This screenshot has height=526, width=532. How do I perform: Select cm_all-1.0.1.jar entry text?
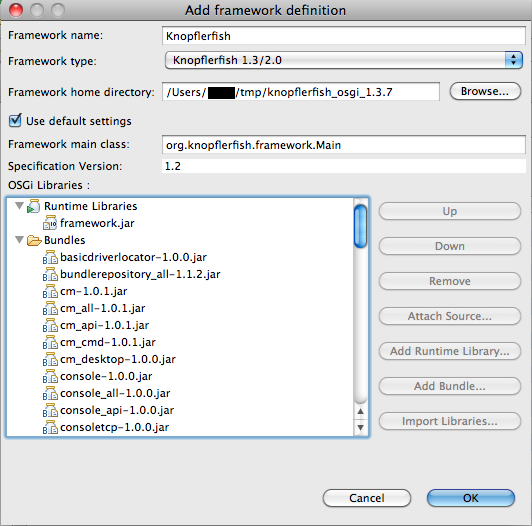coord(102,308)
